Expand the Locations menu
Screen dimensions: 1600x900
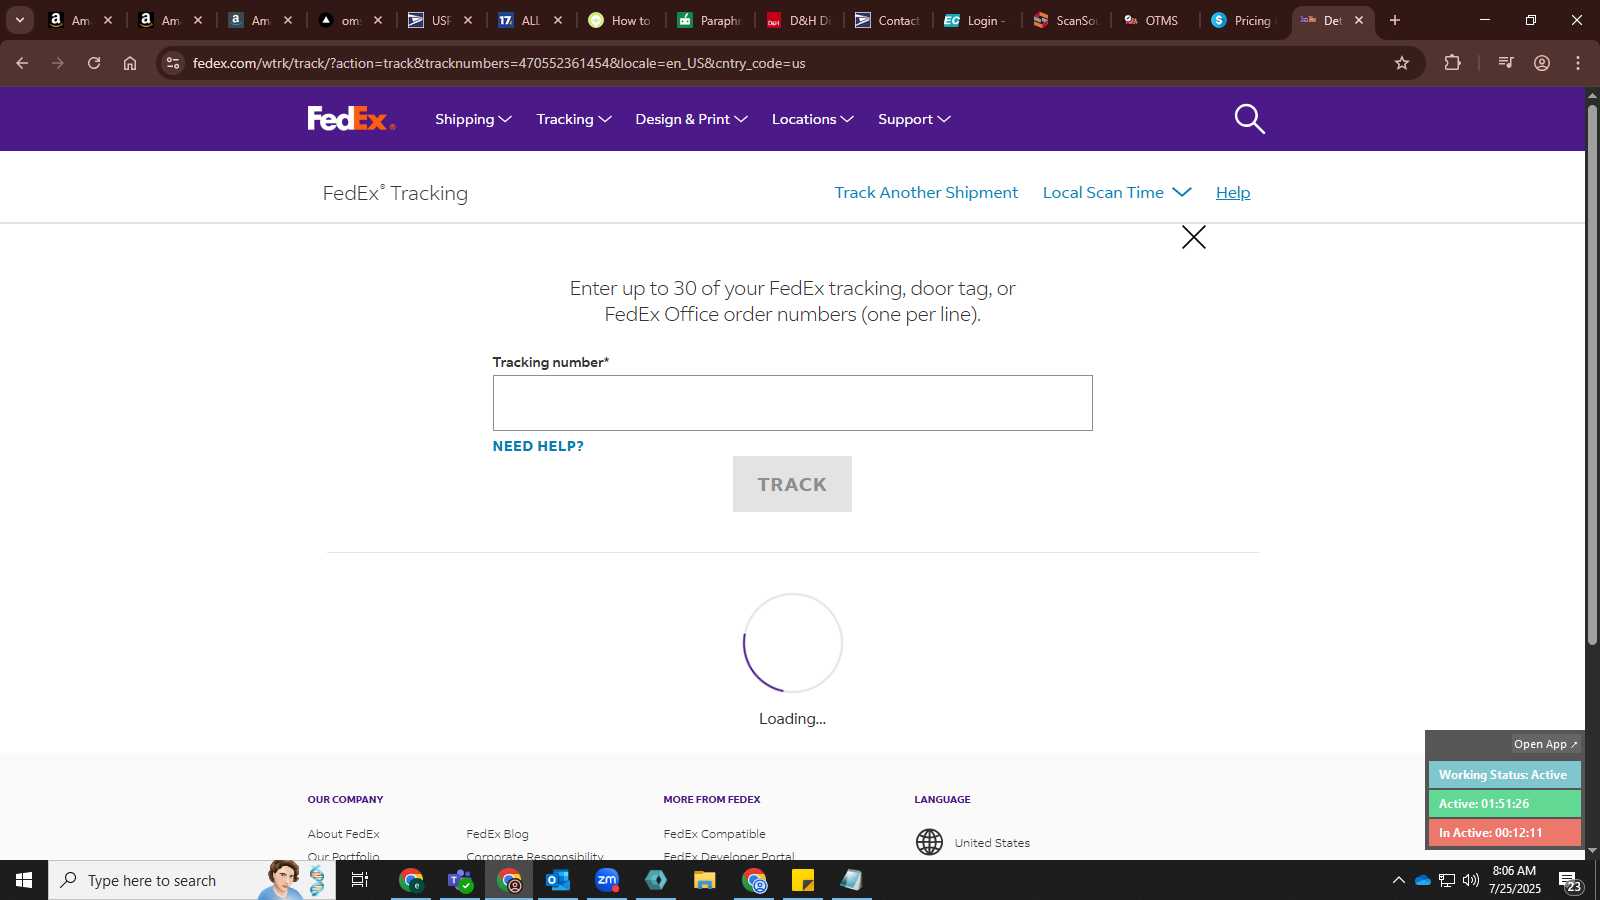point(813,119)
